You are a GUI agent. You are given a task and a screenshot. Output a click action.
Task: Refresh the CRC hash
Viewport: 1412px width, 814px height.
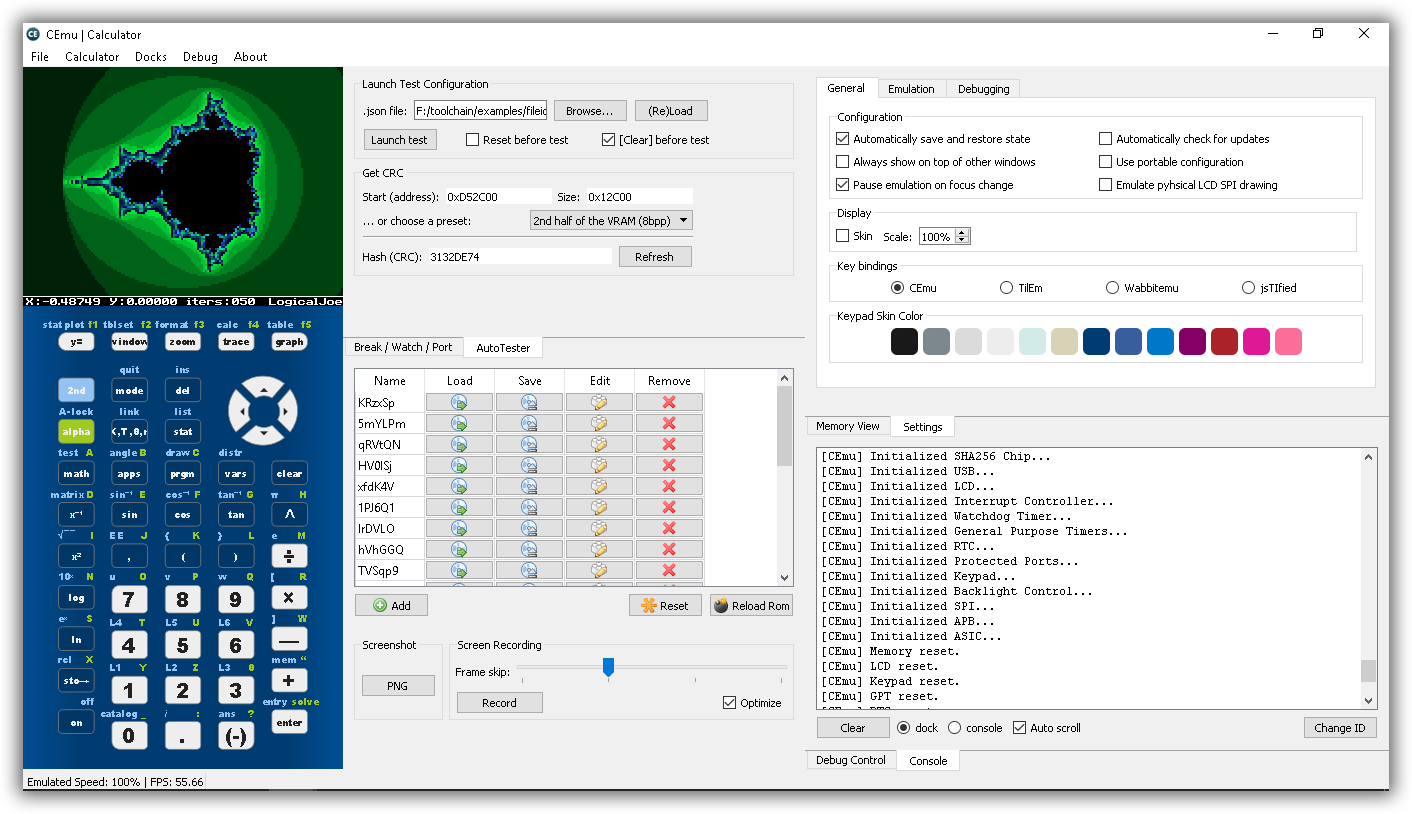(655, 256)
